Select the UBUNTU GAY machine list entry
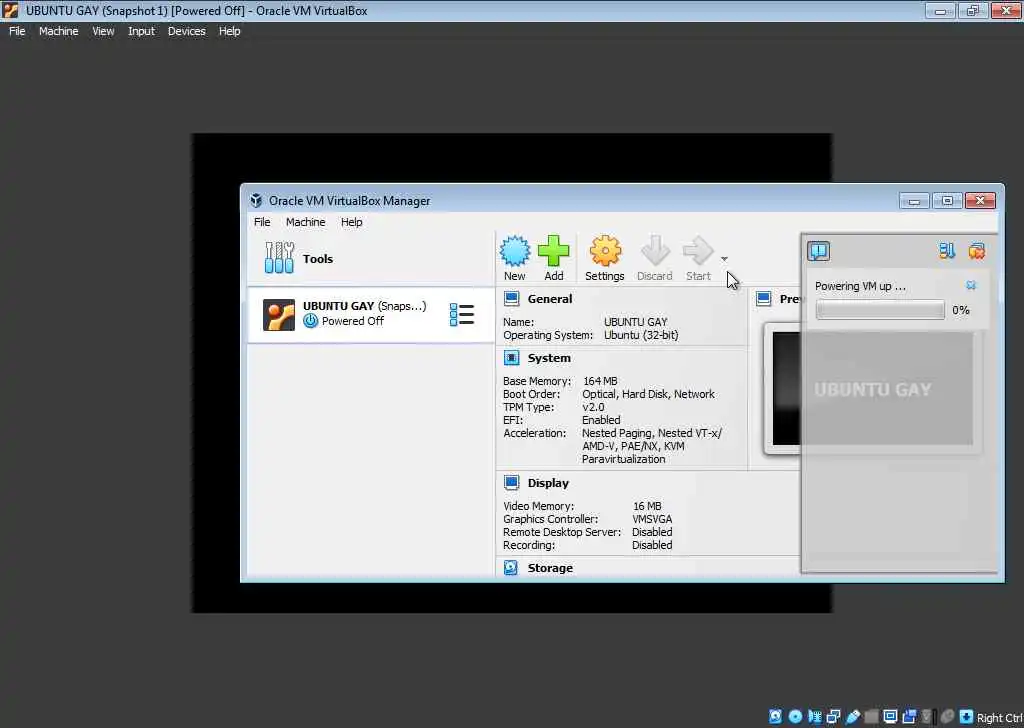1024x728 pixels. click(370, 315)
